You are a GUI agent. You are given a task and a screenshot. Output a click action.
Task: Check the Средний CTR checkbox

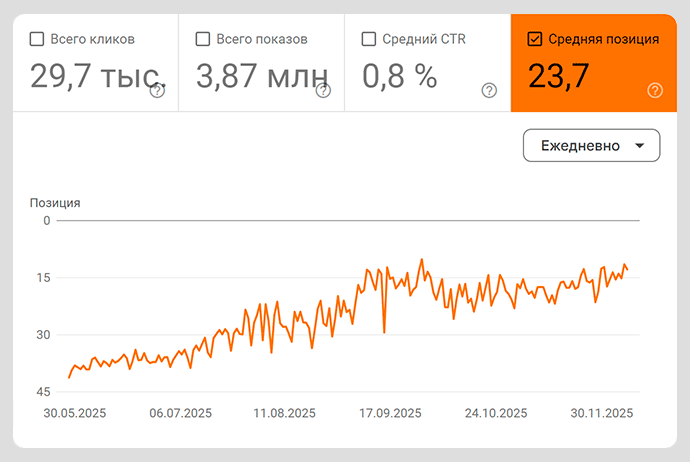point(369,39)
